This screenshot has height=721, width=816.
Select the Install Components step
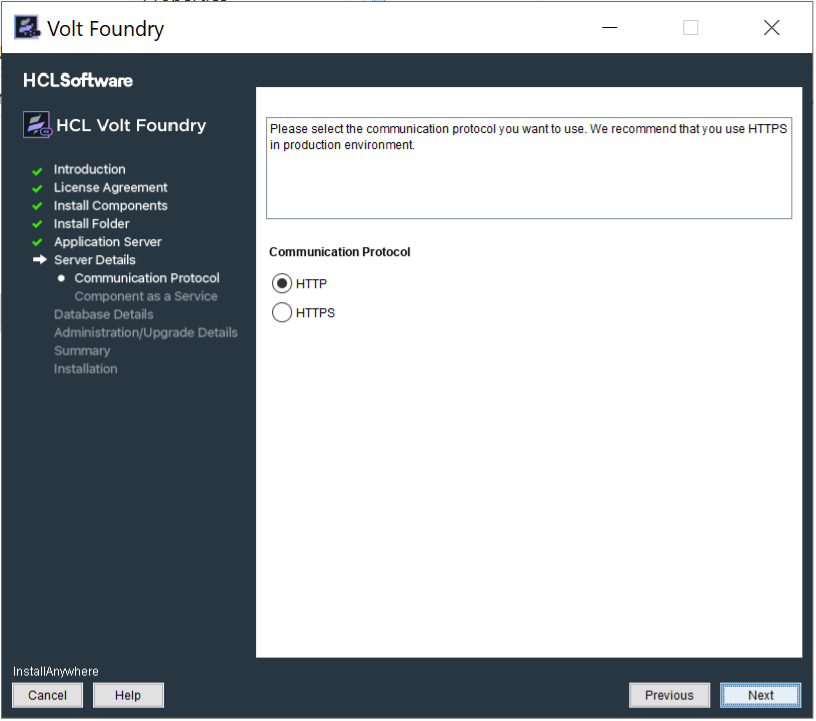[x=110, y=206]
